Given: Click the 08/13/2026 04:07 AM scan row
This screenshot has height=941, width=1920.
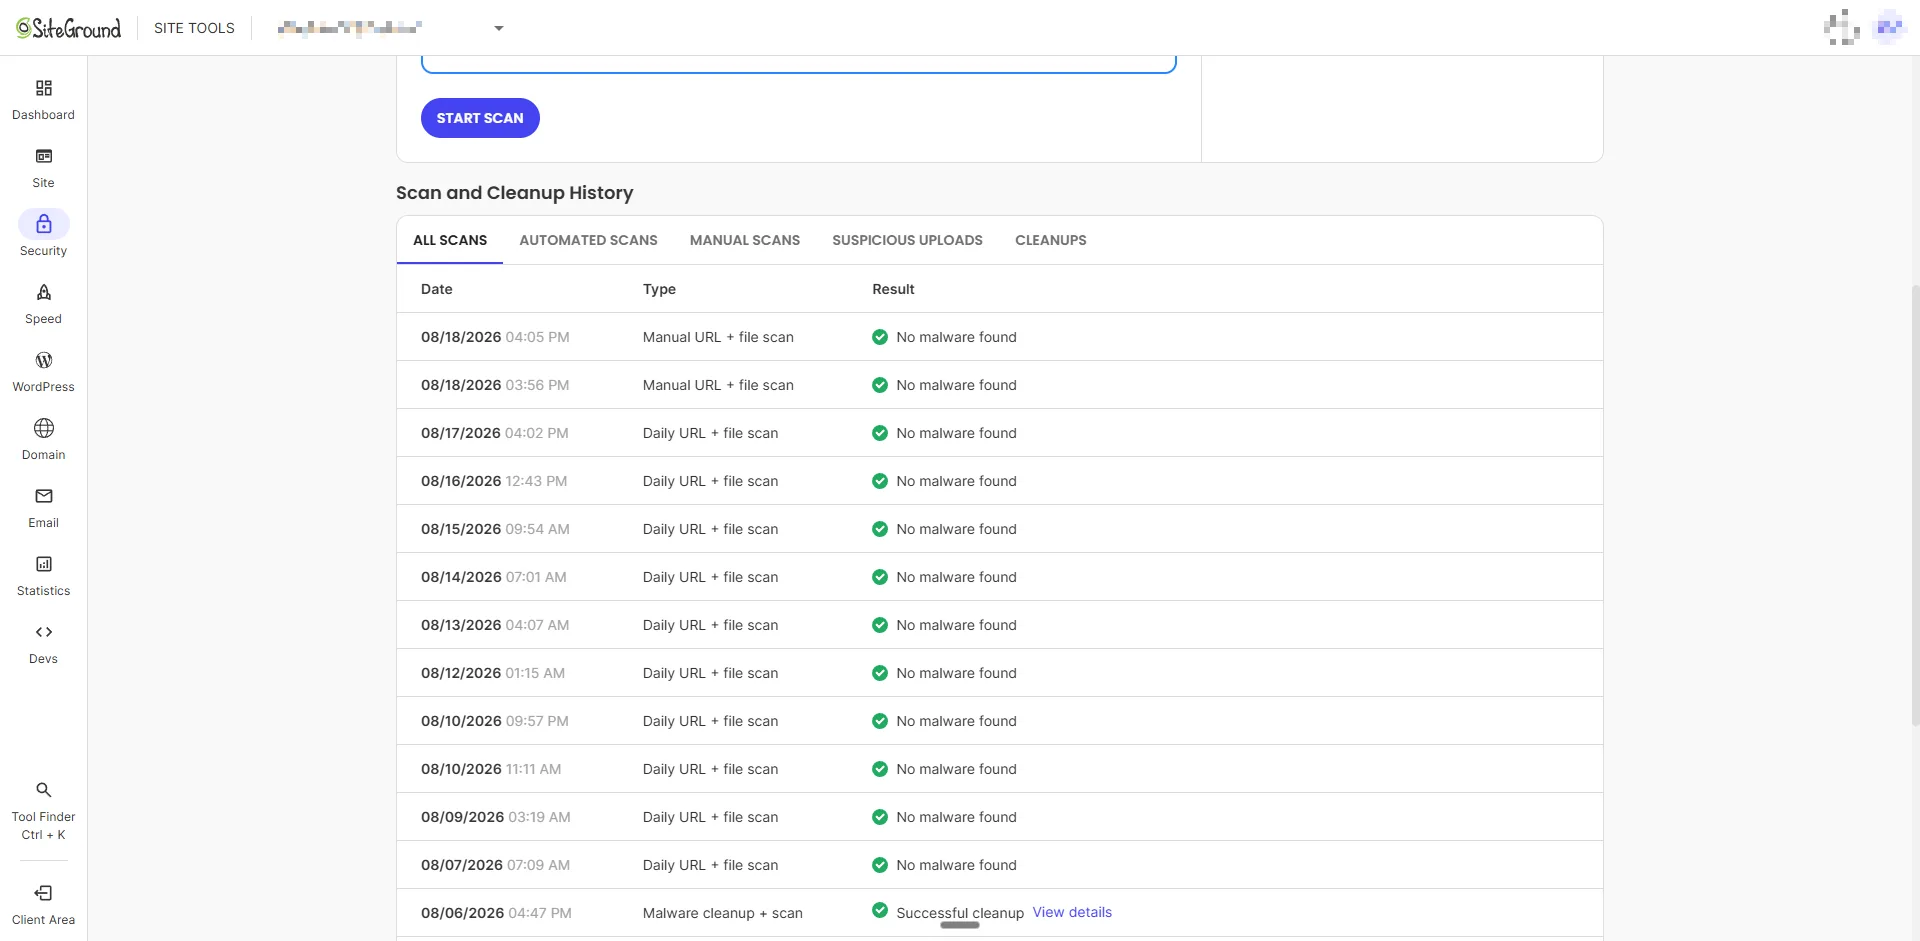Looking at the screenshot, I should [x=1000, y=625].
